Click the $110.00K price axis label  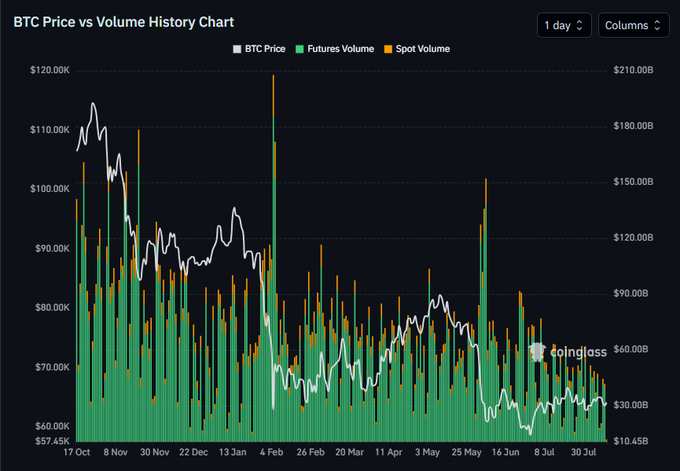click(50, 130)
